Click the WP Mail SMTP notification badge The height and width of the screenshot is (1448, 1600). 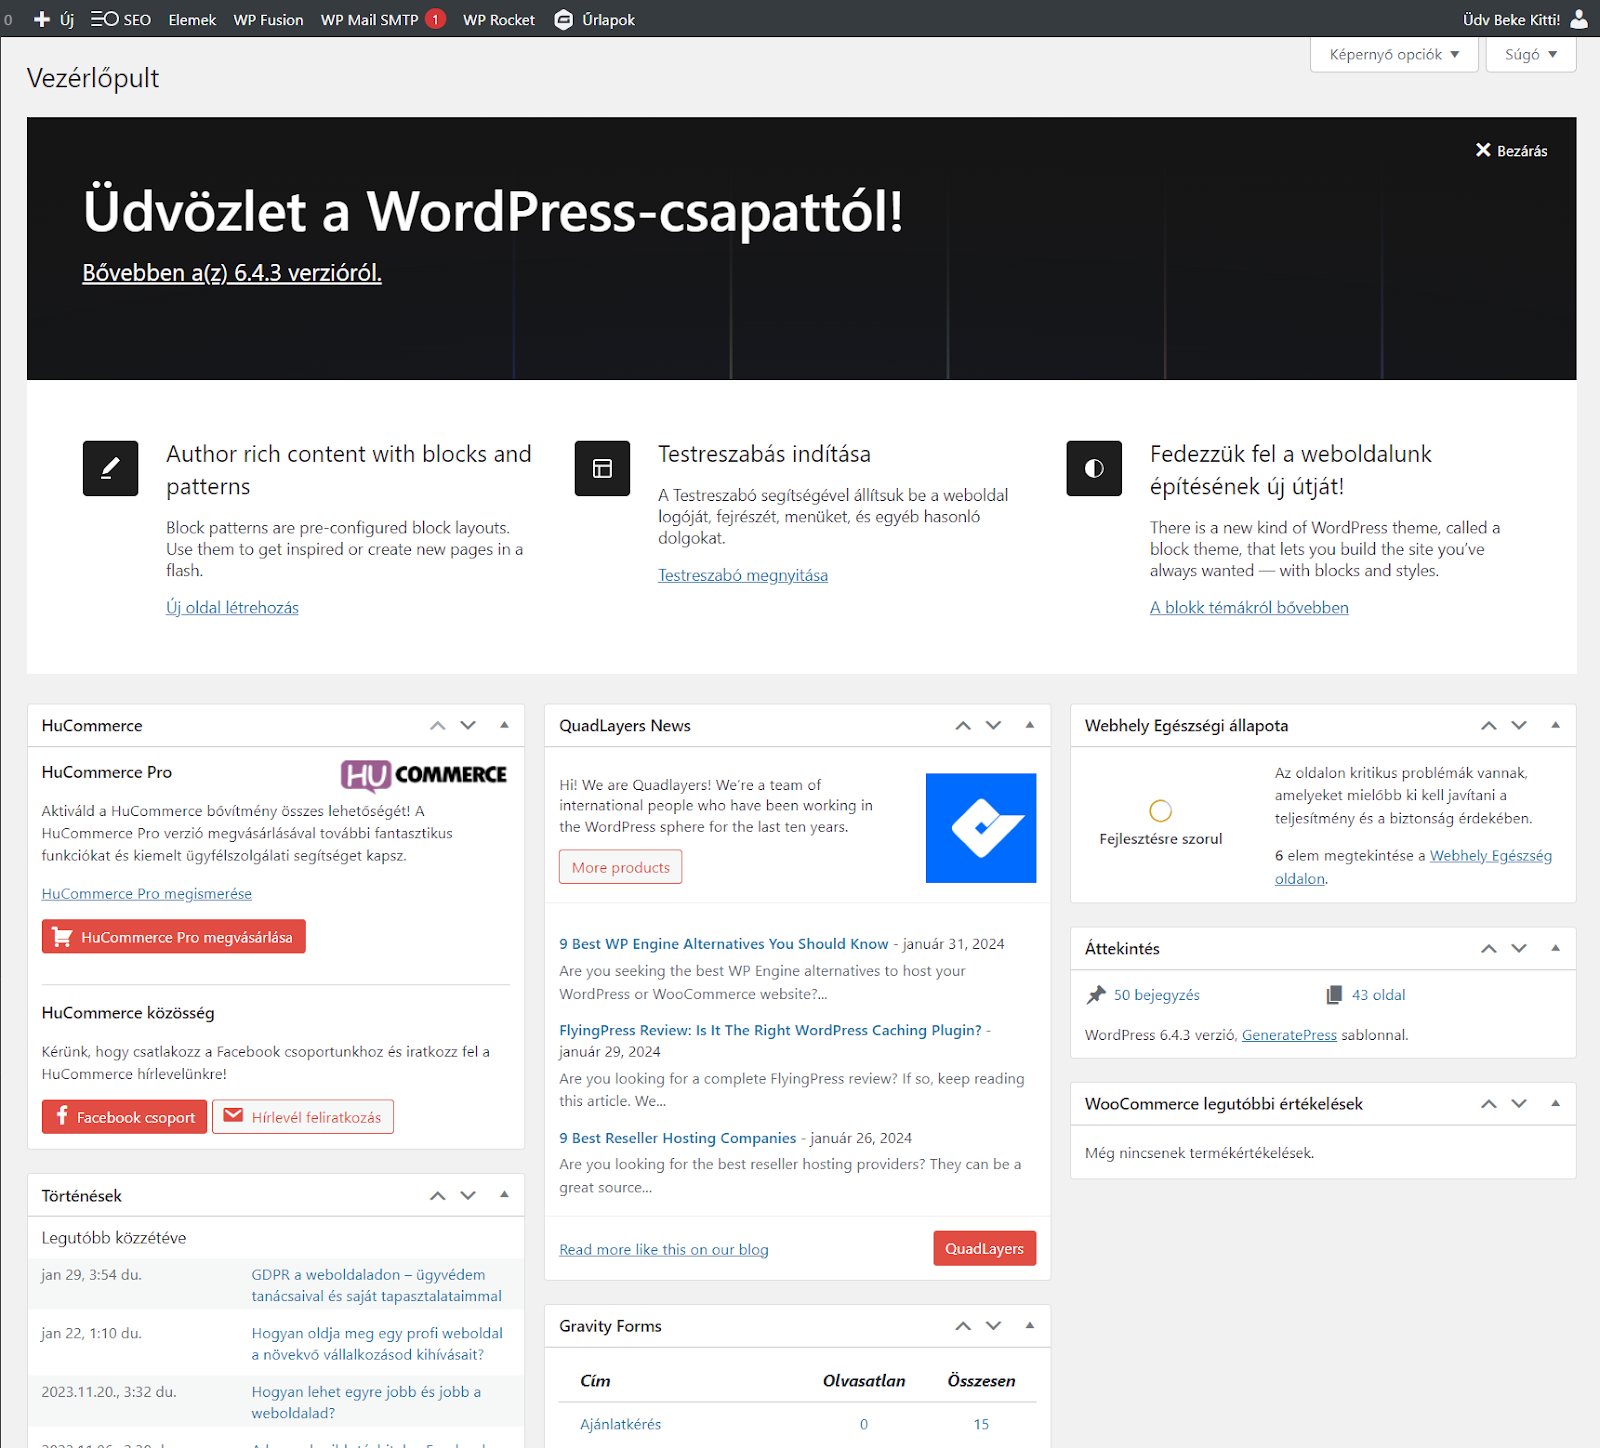[435, 19]
